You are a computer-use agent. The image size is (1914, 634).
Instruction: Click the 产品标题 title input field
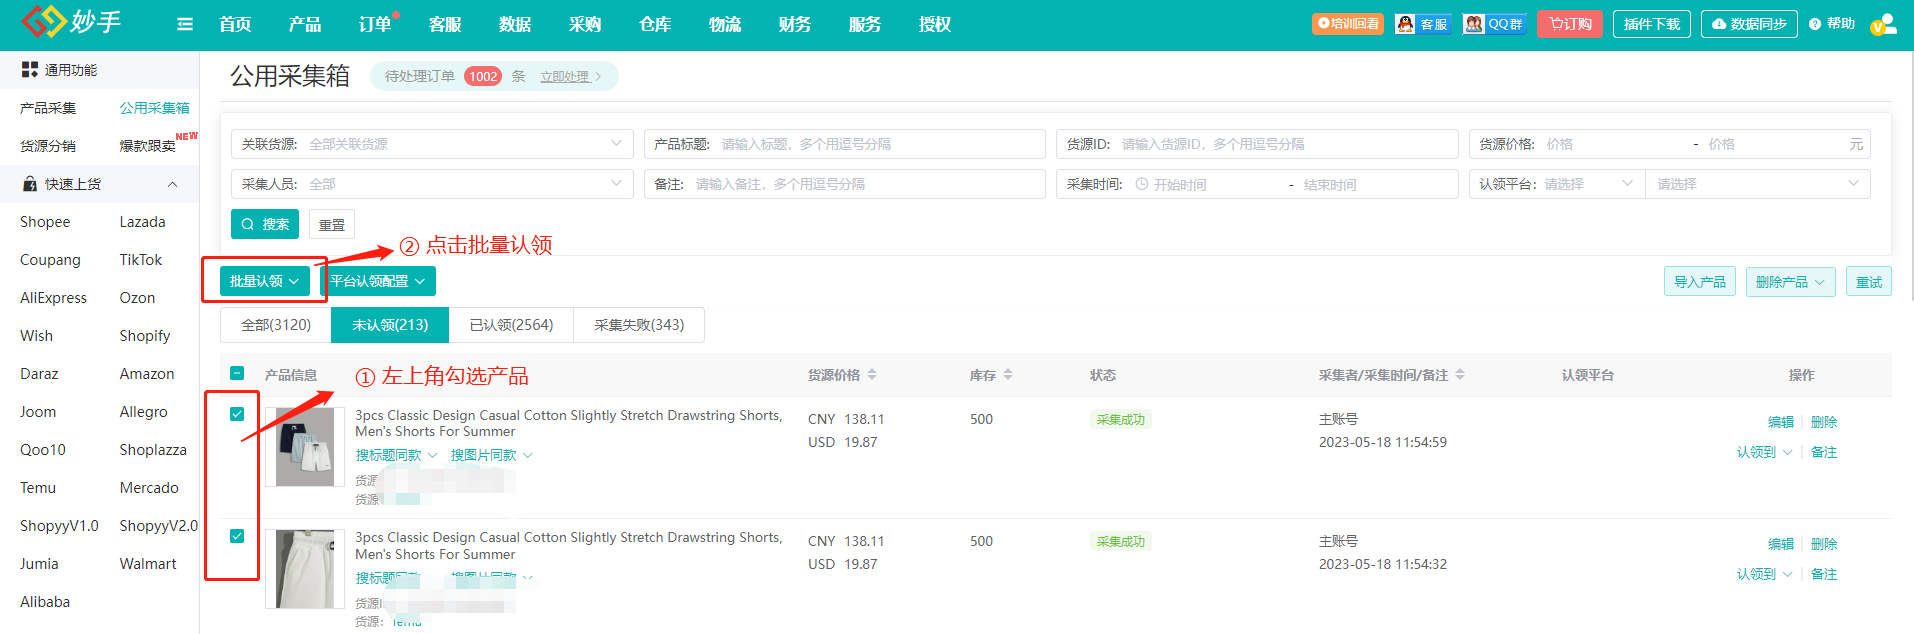[875, 144]
